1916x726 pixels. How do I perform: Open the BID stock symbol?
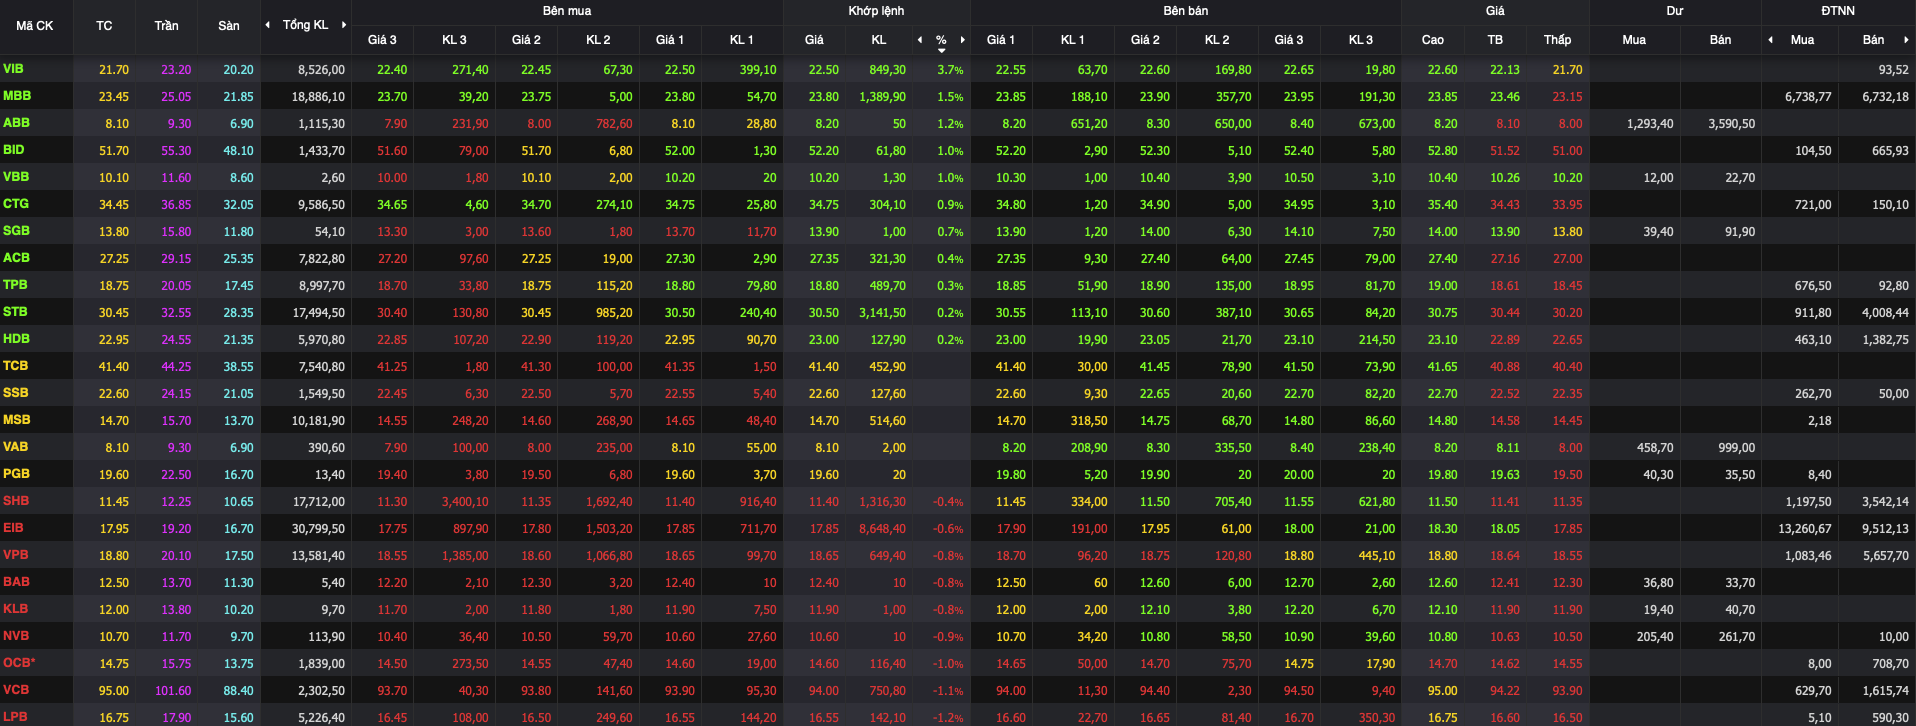pyautogui.click(x=14, y=150)
